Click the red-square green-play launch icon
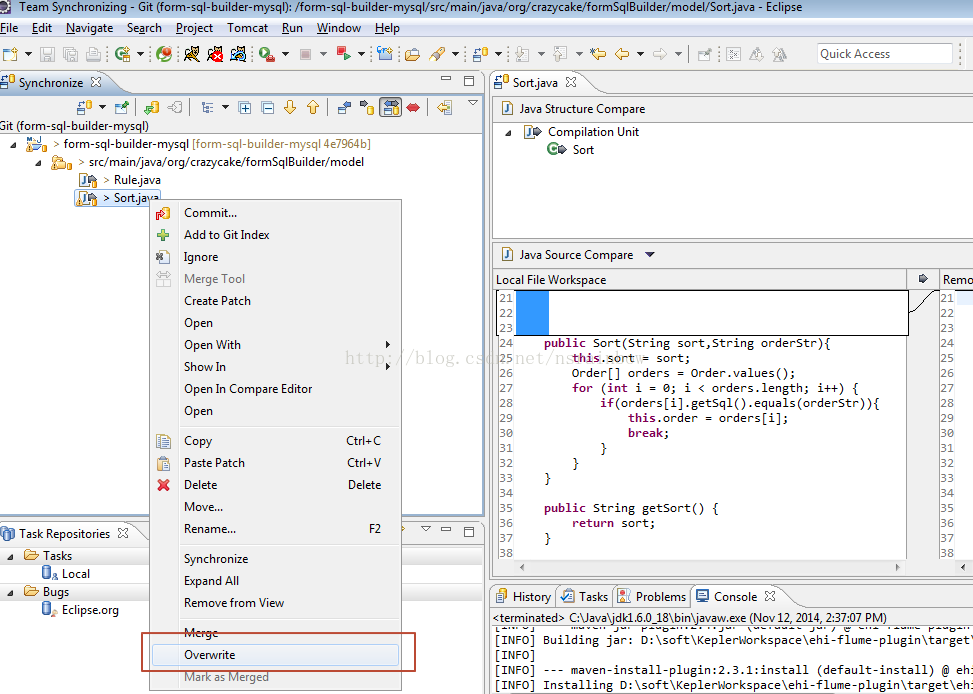The height and width of the screenshot is (694, 973). [x=343, y=54]
